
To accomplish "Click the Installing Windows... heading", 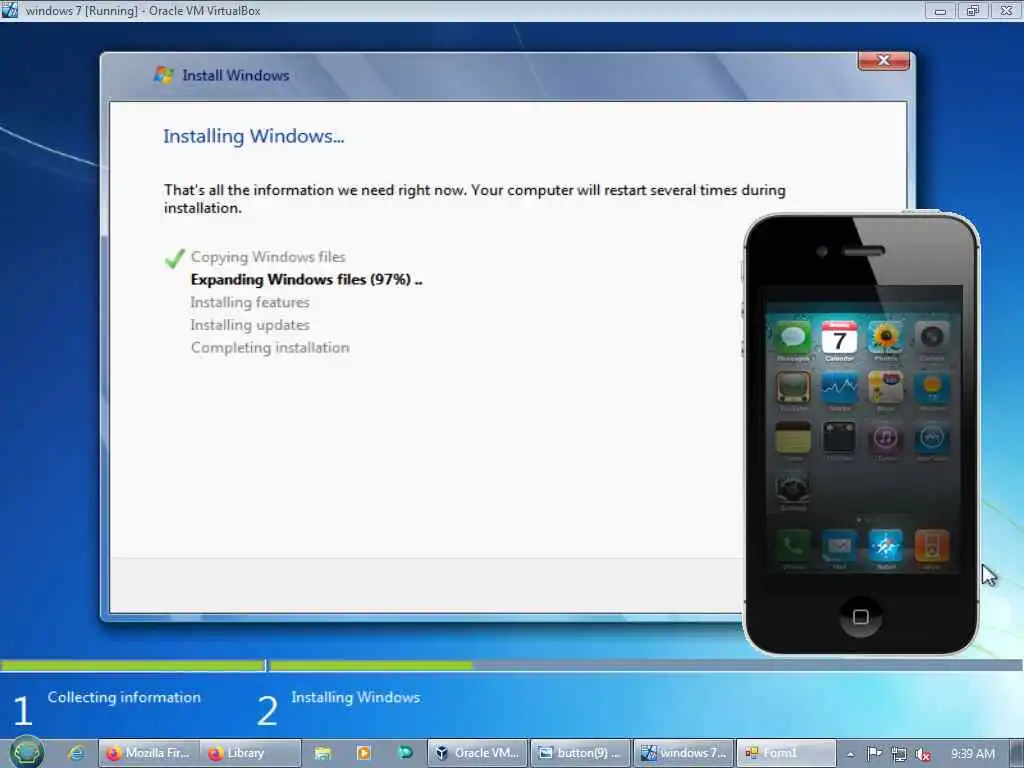I will pyautogui.click(x=253, y=136).
